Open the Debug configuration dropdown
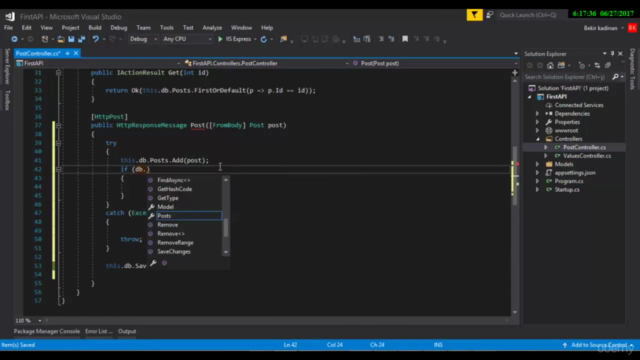Image resolution: width=640 pixels, height=360 pixels. coord(143,39)
